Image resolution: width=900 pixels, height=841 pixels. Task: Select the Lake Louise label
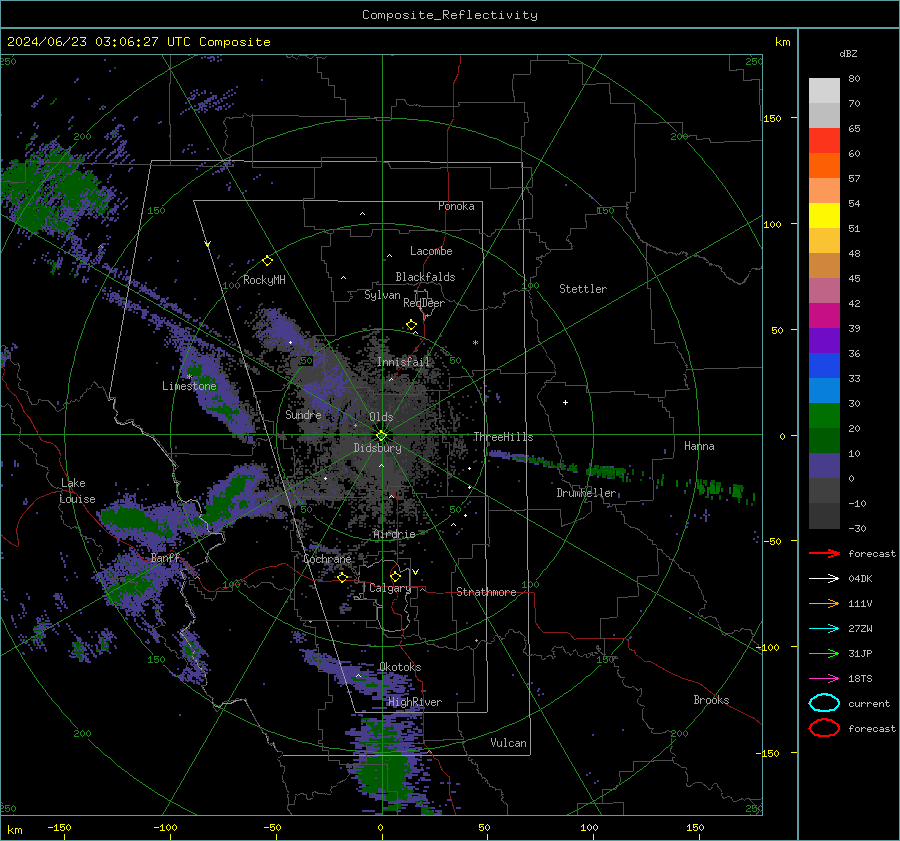coord(77,491)
